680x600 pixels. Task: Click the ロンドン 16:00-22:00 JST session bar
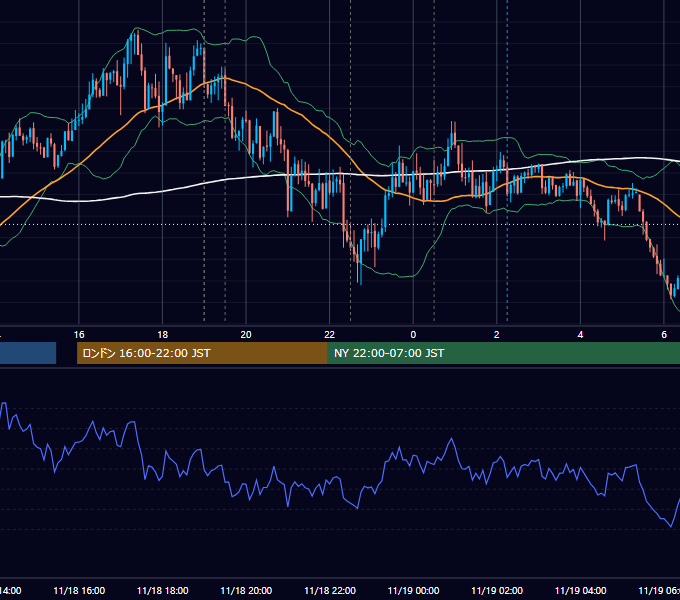[202, 353]
